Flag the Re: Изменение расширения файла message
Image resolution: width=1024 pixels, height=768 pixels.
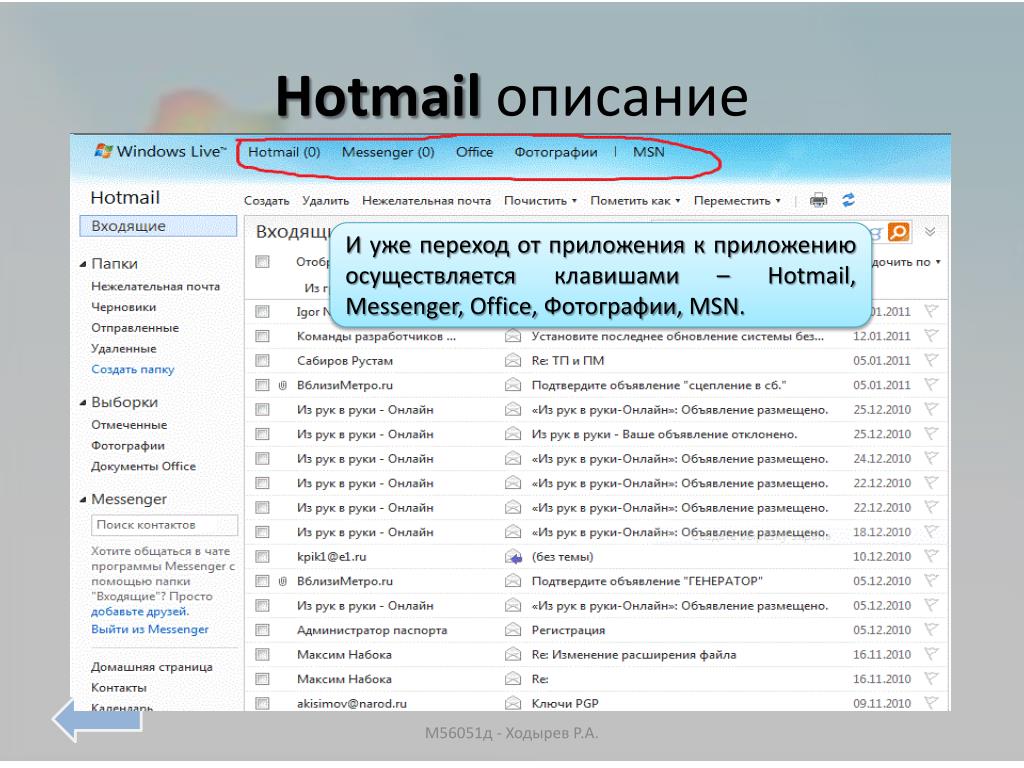(931, 654)
